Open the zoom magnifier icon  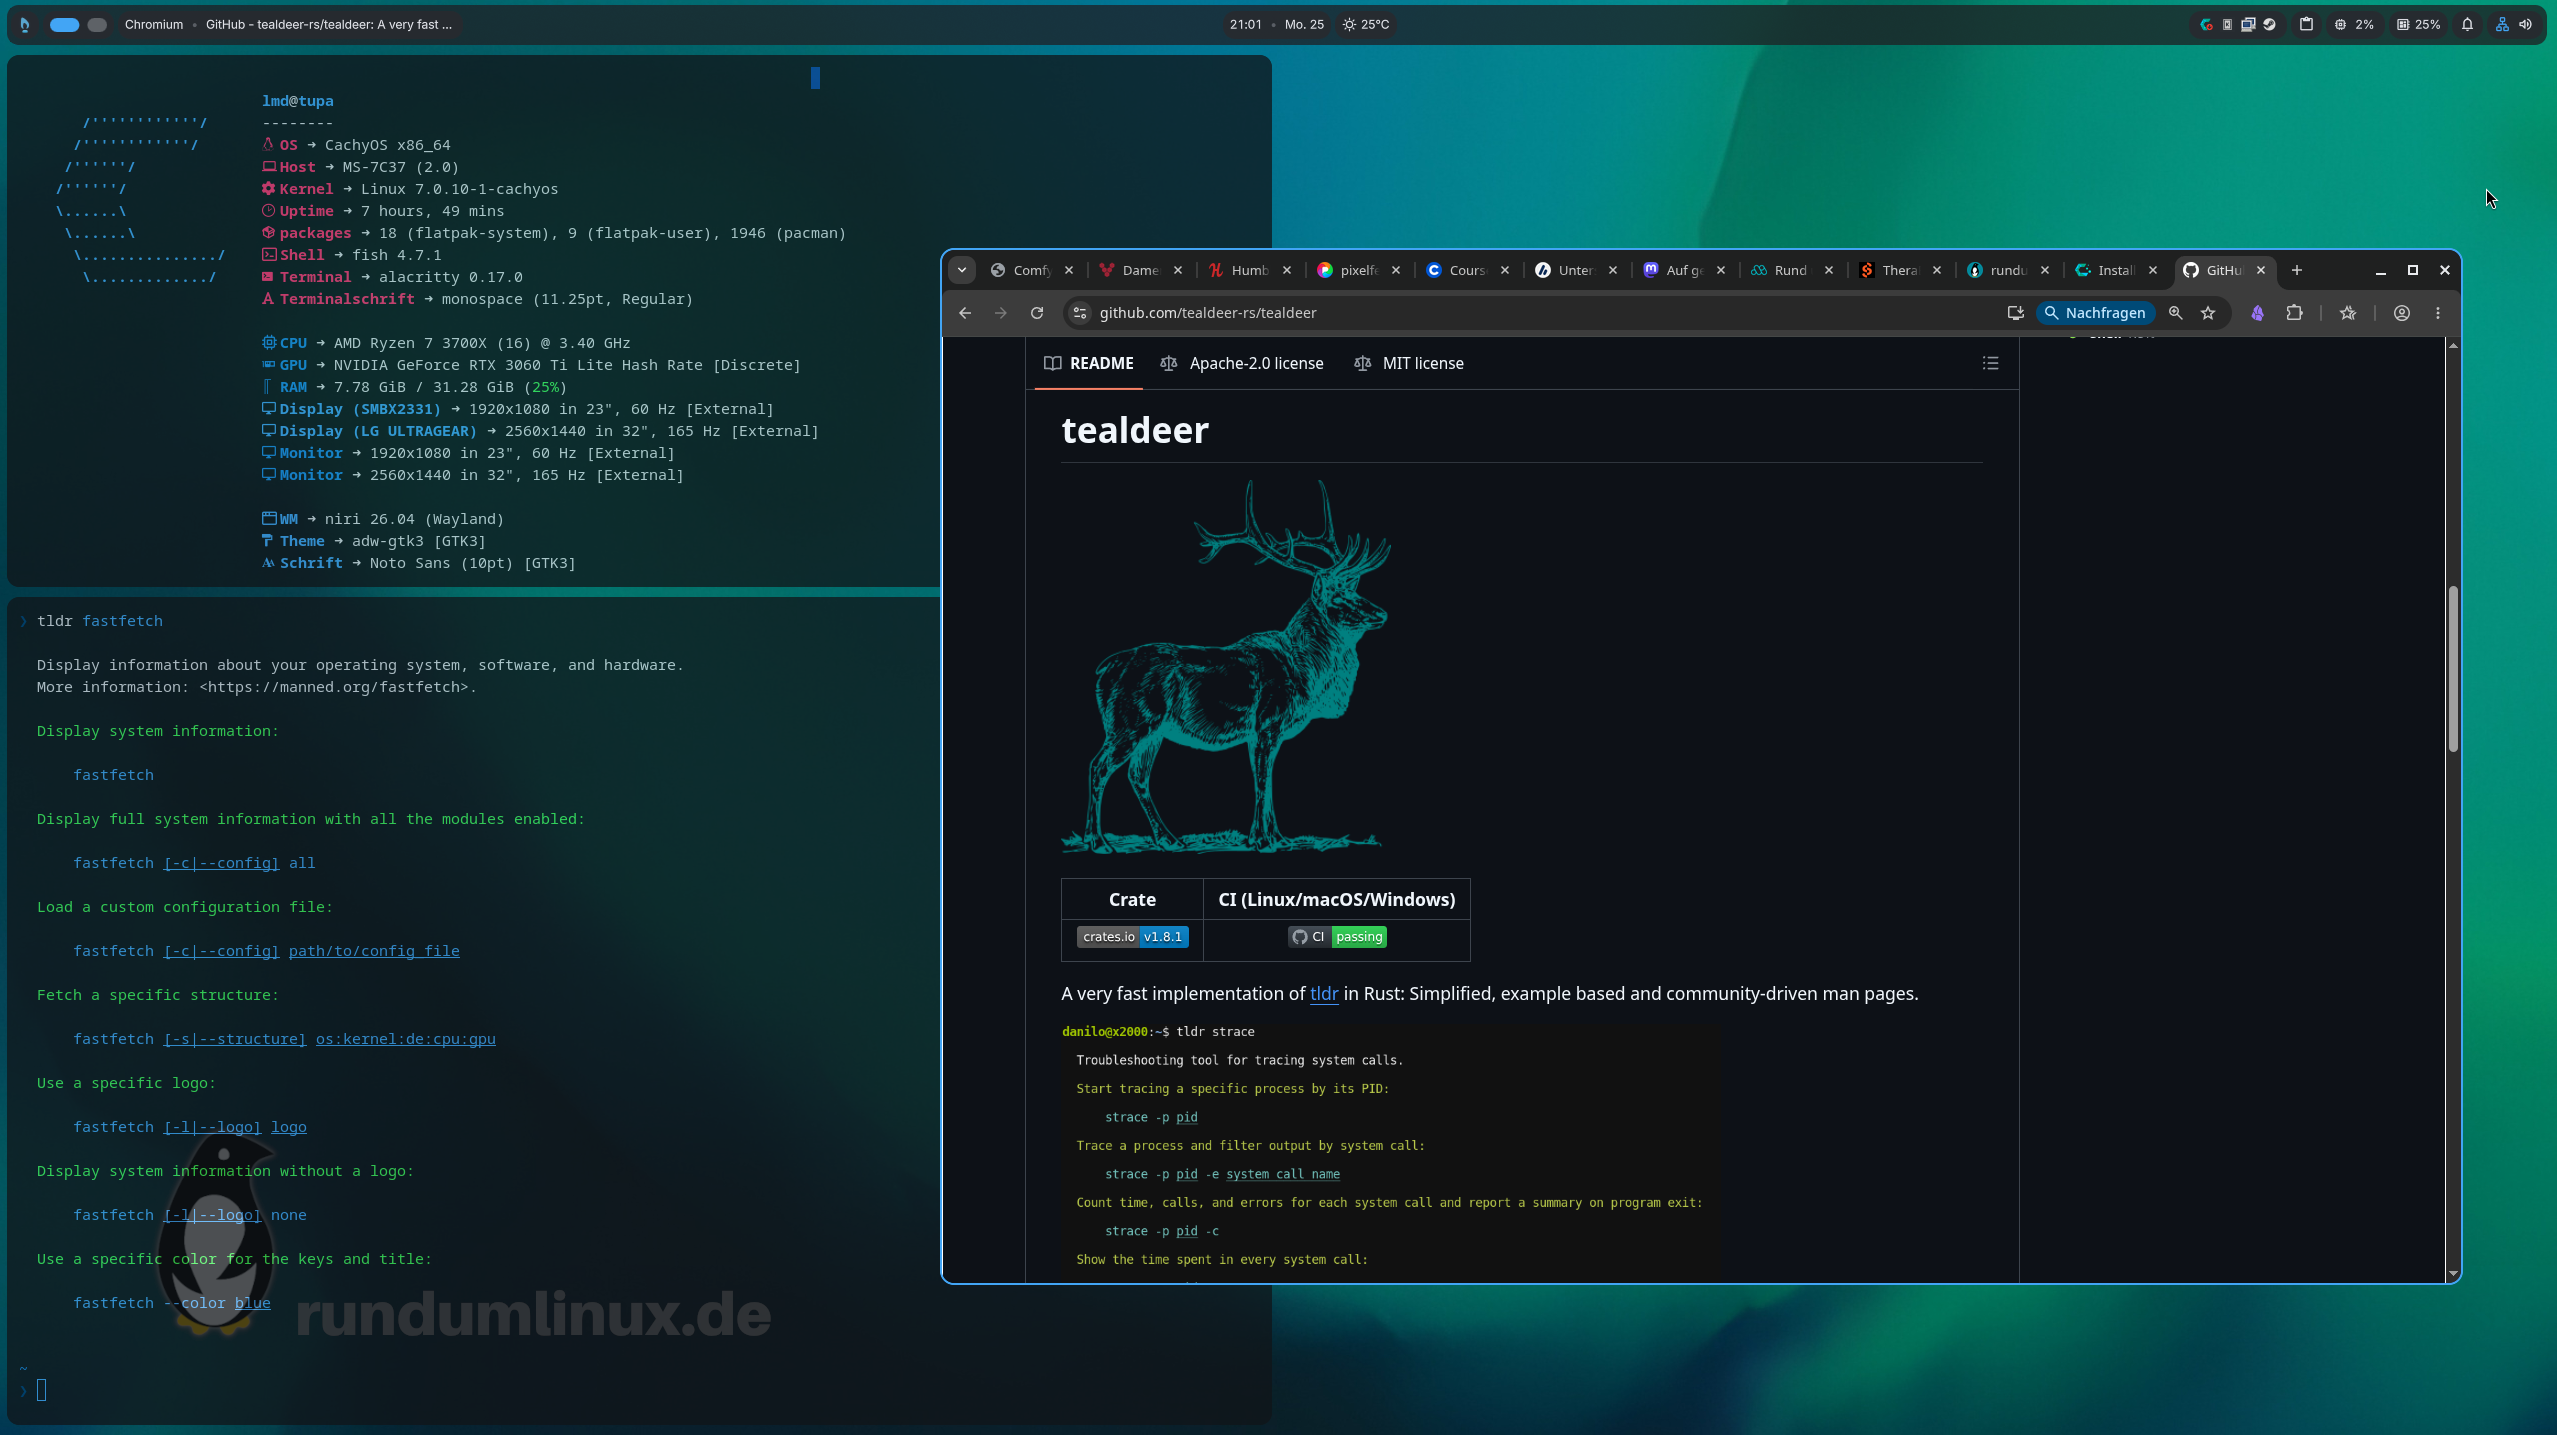click(2175, 313)
